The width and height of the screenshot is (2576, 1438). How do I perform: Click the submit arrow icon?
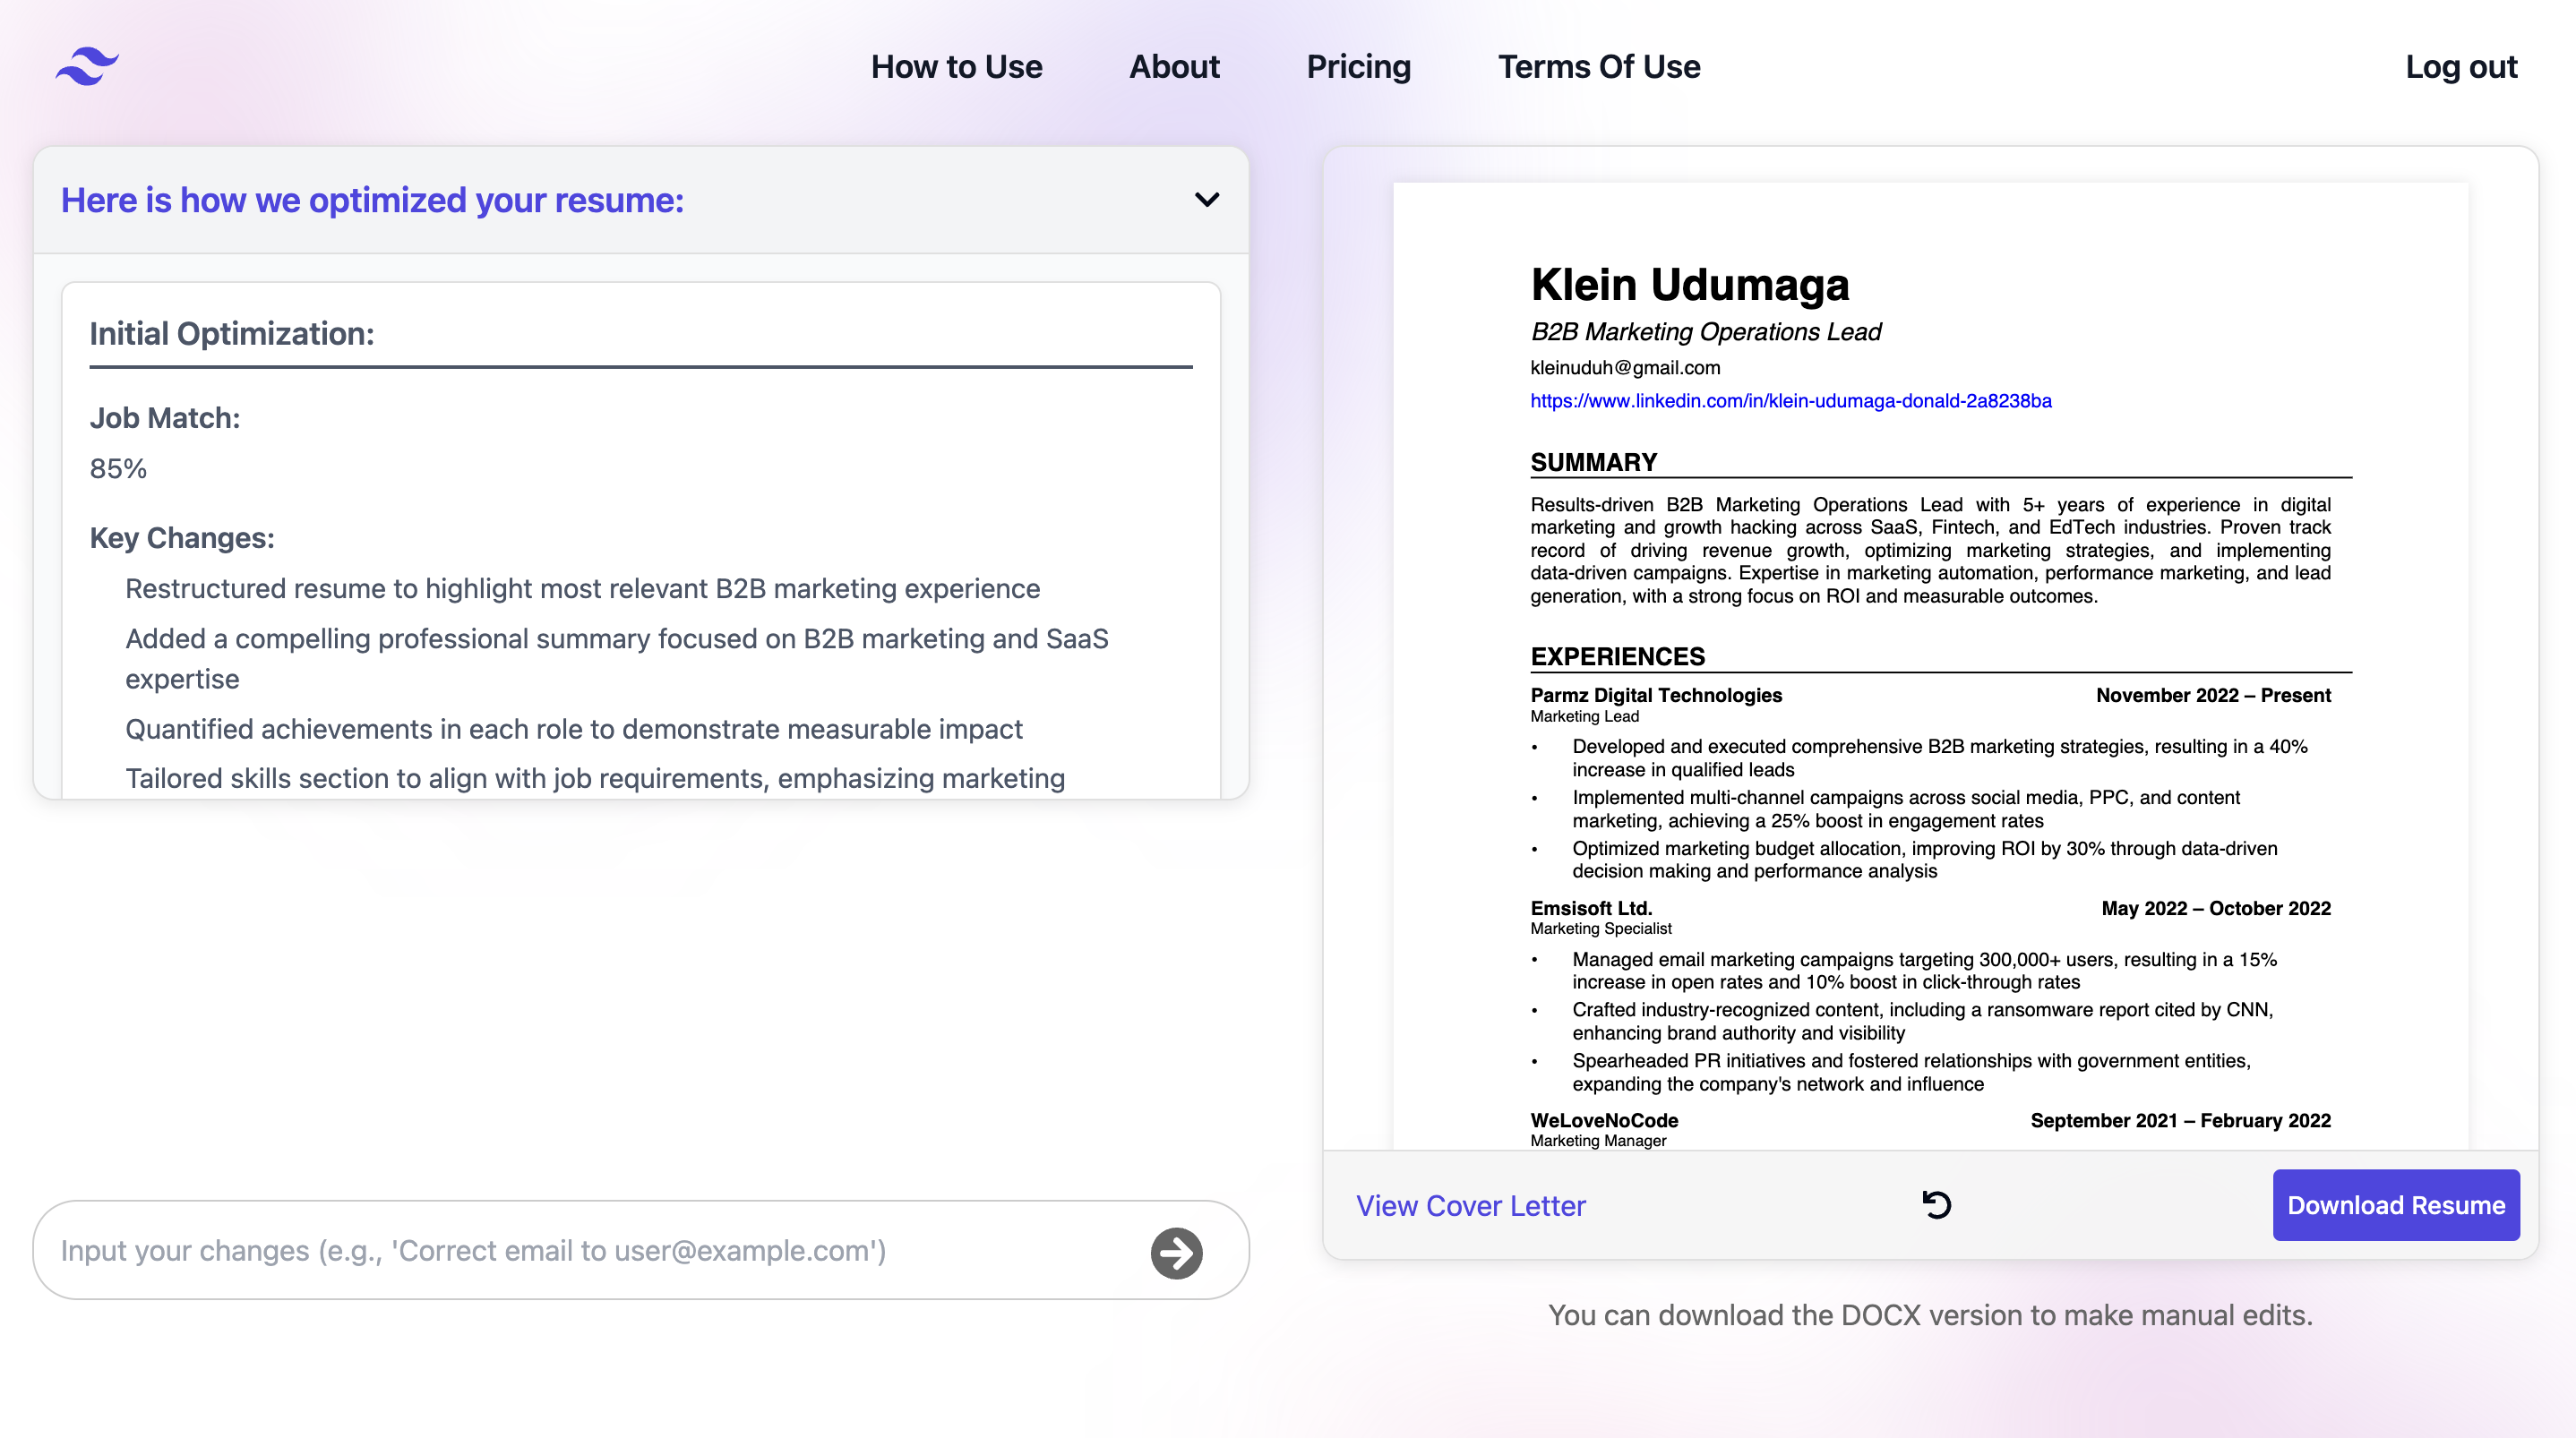pos(1176,1252)
